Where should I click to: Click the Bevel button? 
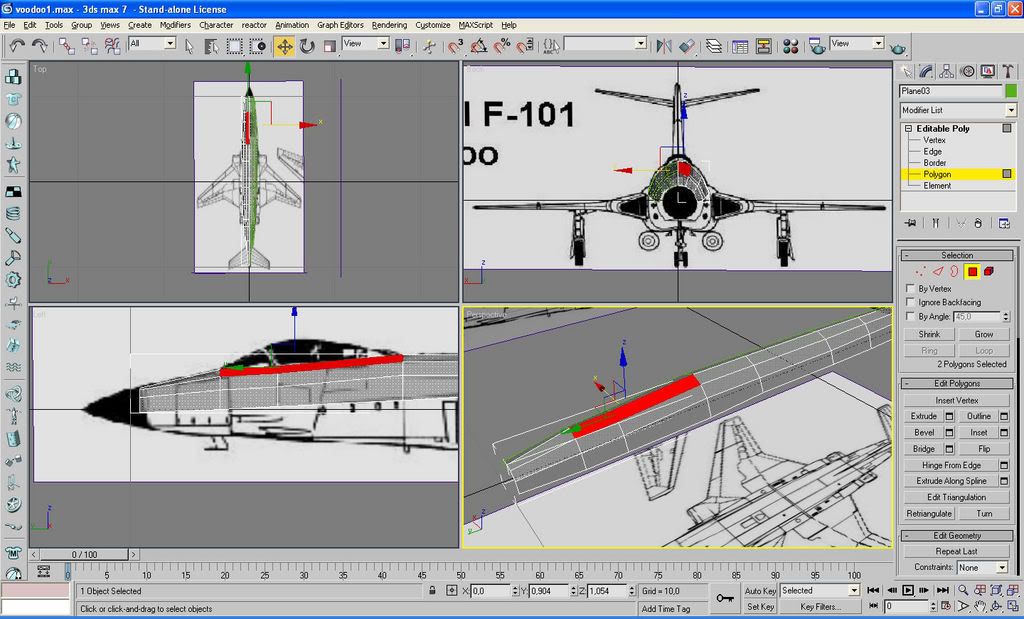click(923, 432)
